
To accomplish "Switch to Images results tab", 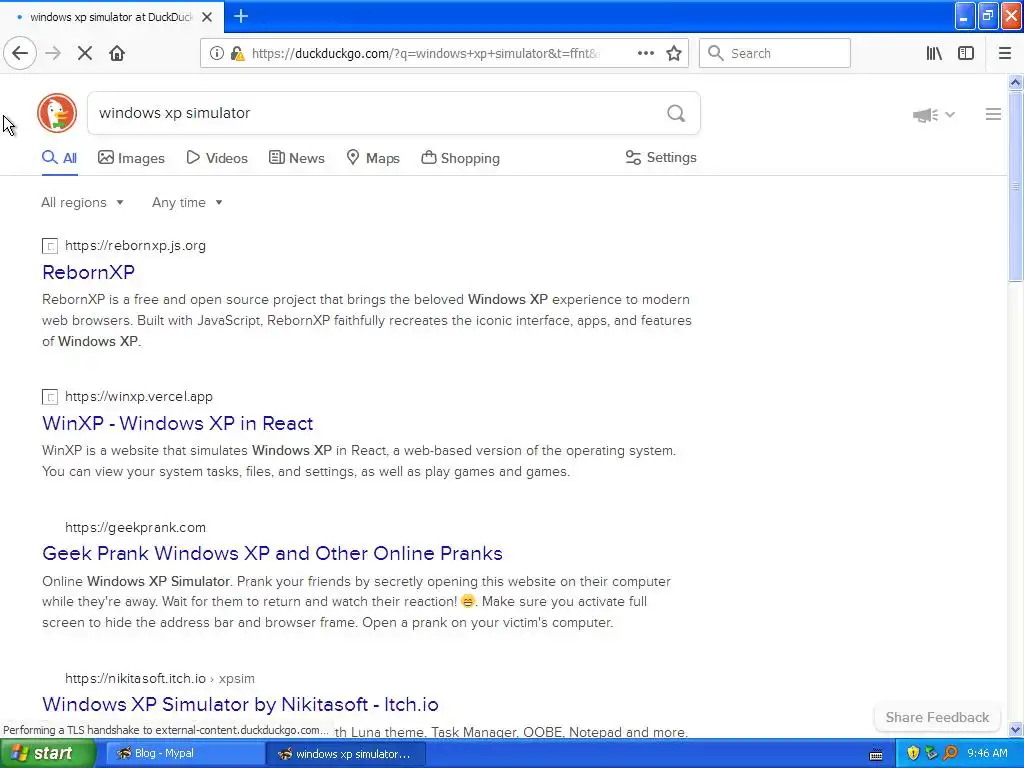I will tap(131, 158).
